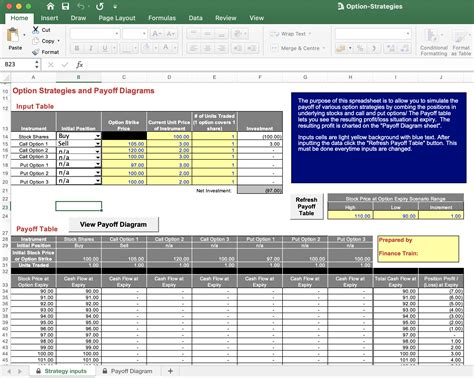Apply the font color letter A
This screenshot has width=474, height=378.
pos(166,48)
